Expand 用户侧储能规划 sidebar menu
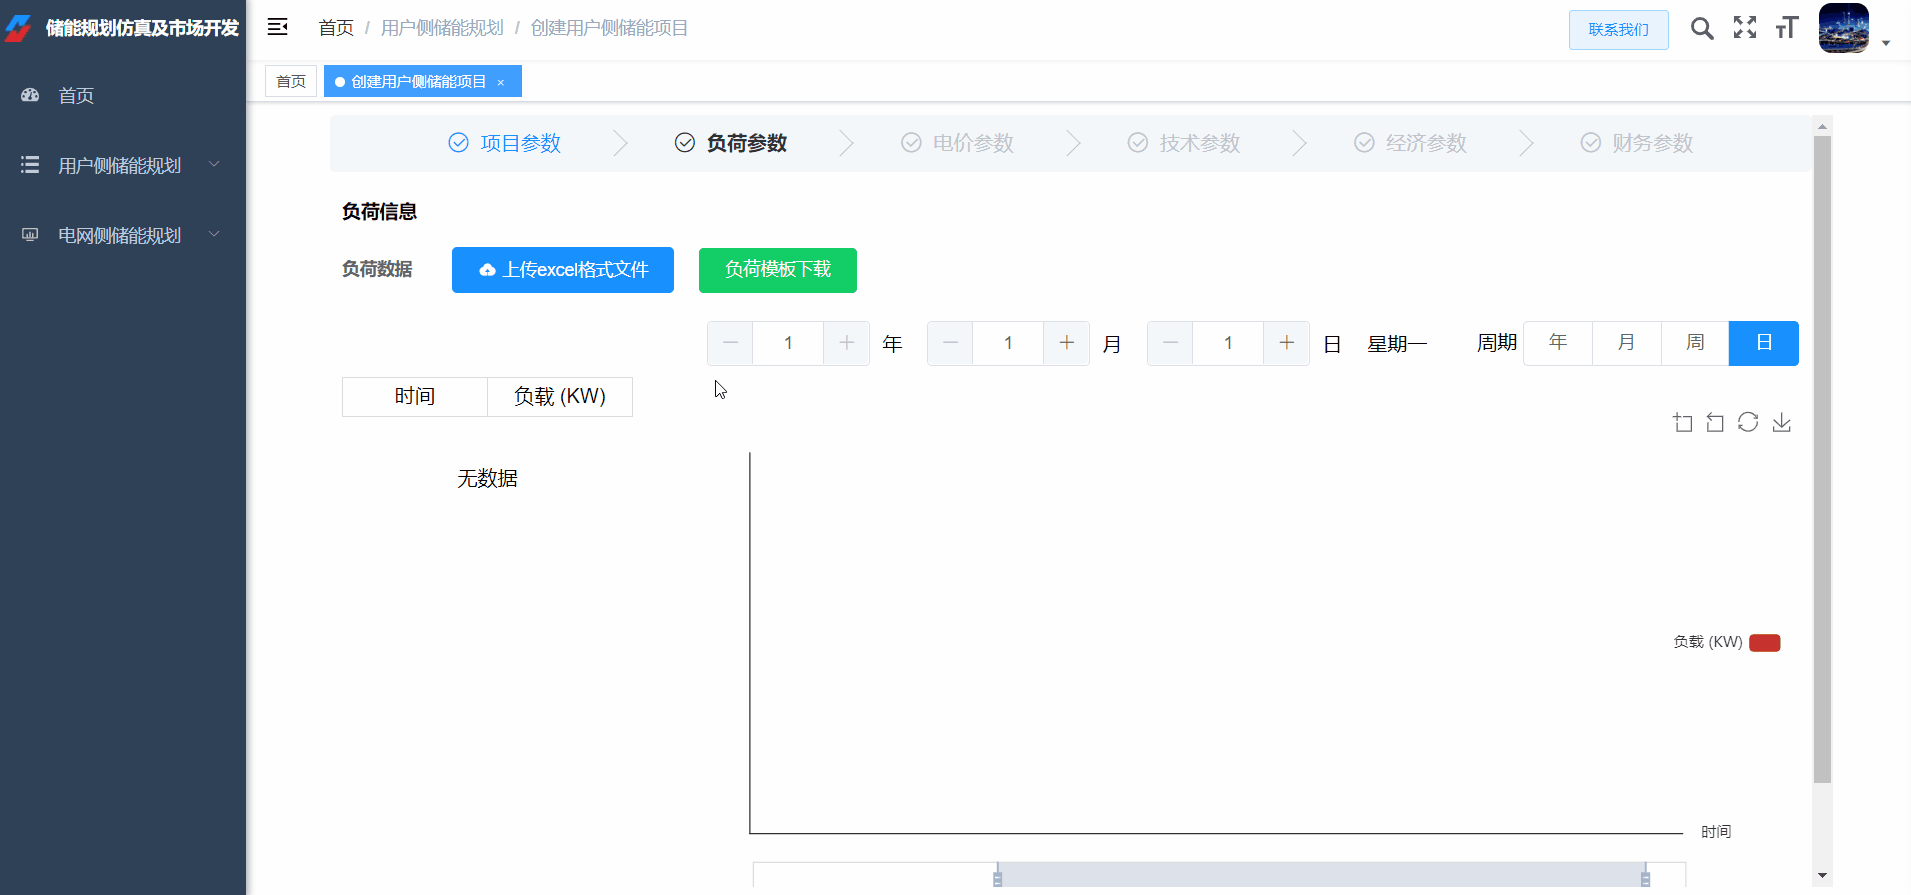Screen dimensions: 1911x895 click(x=120, y=165)
